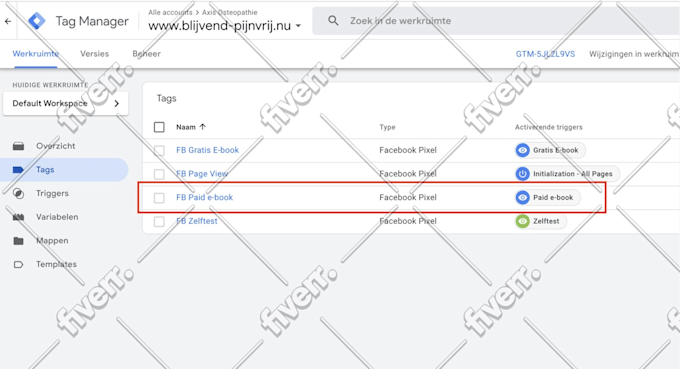Click the Variabelen sidebar icon

pos(18,217)
